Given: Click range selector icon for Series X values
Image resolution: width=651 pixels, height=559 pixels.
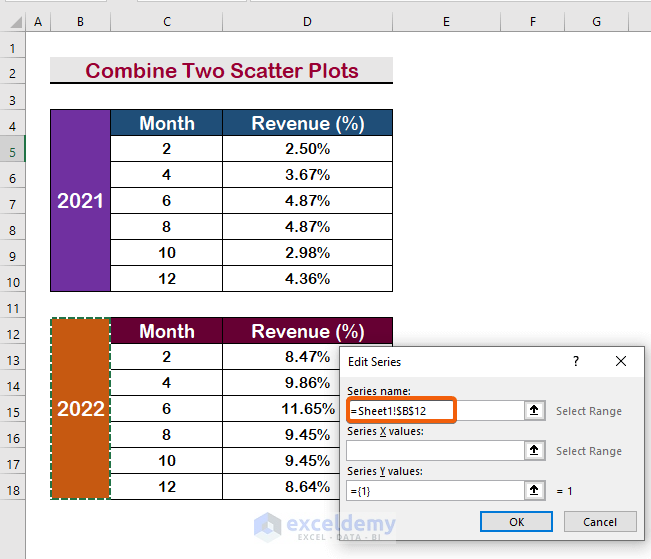Looking at the screenshot, I should [x=535, y=450].
